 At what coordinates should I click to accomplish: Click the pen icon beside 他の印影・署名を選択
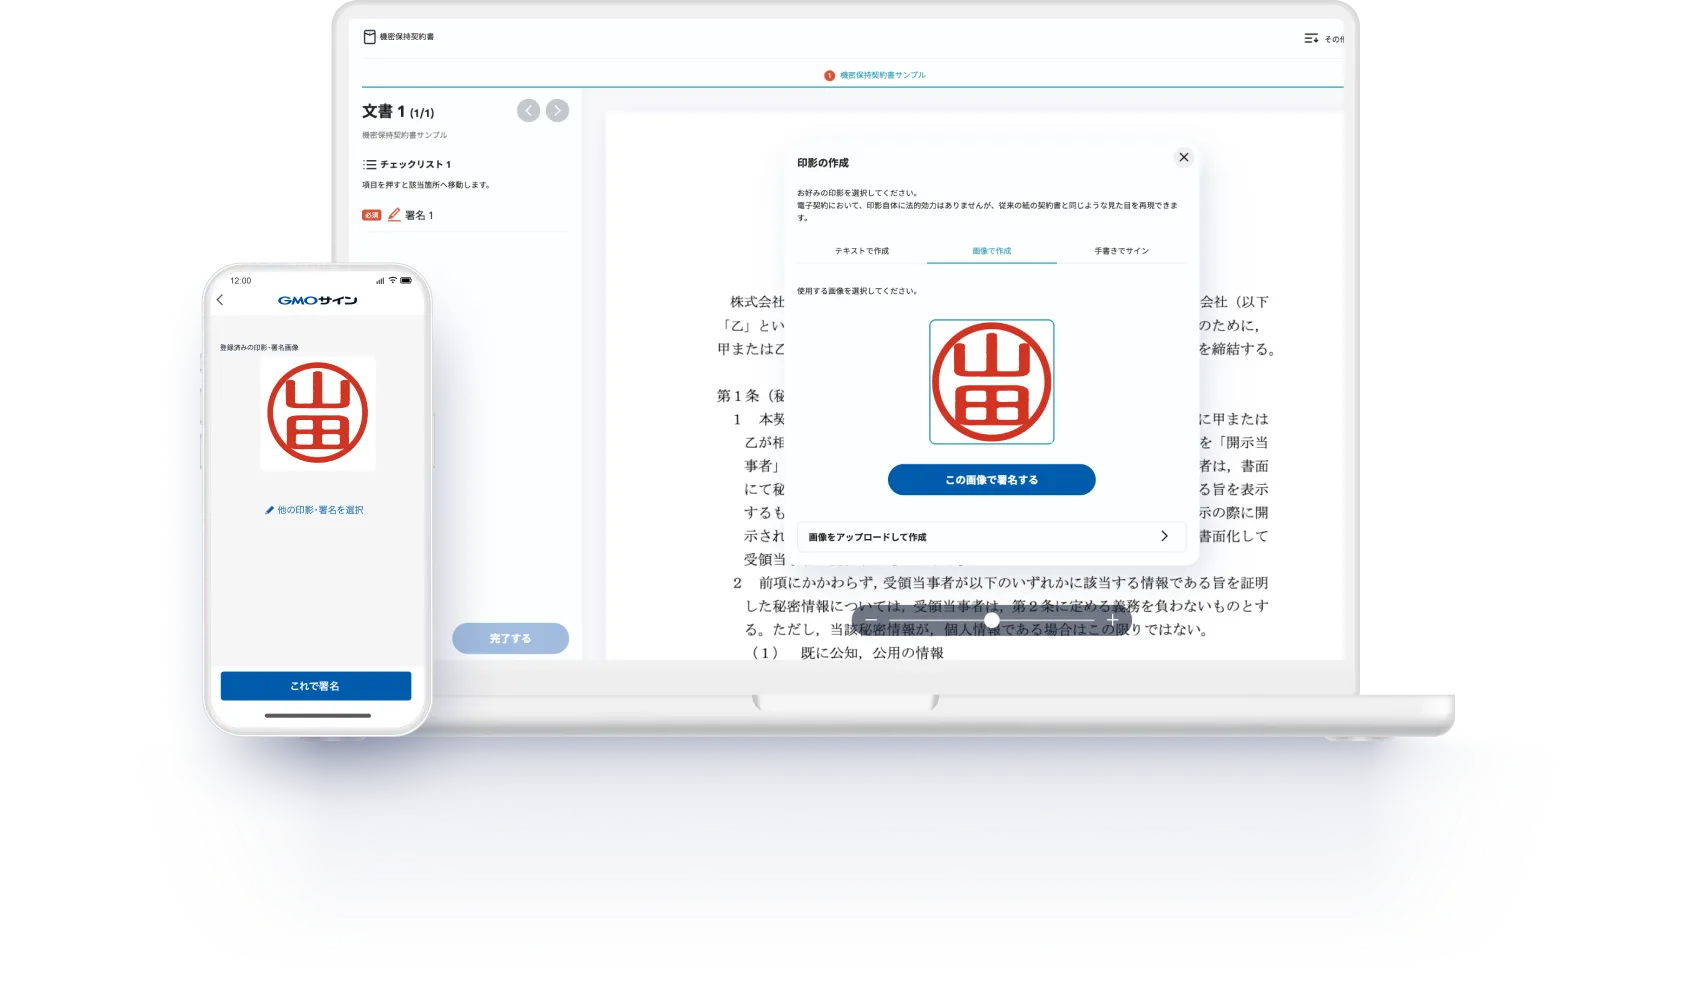[x=270, y=510]
